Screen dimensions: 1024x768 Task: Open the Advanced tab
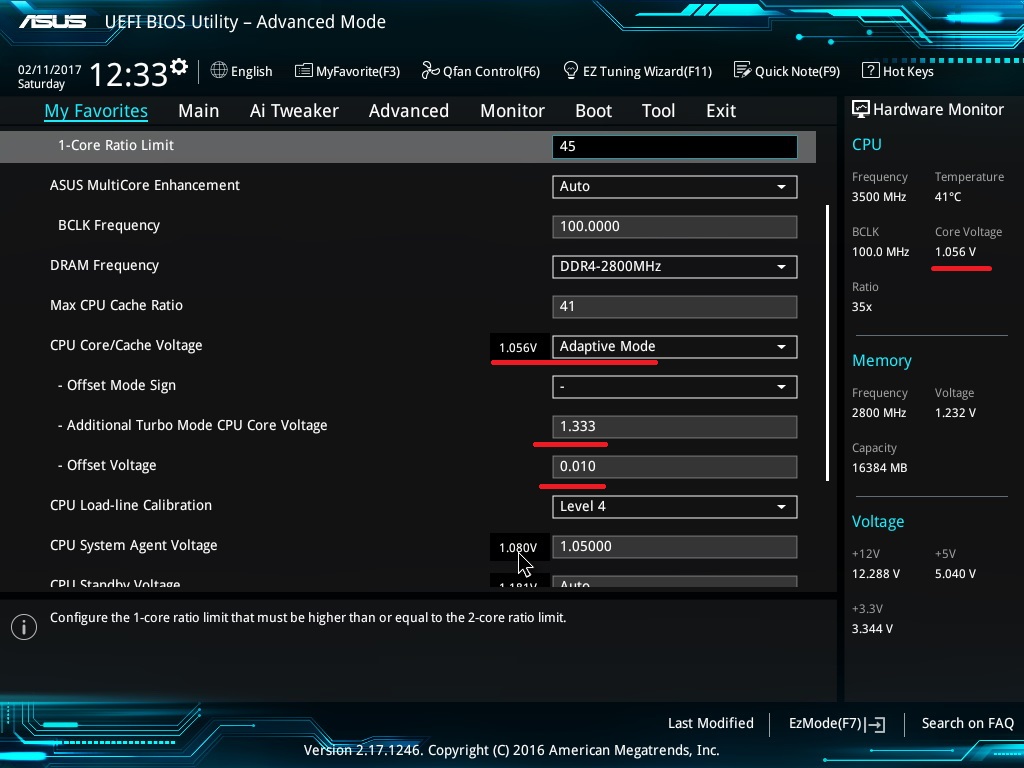(409, 111)
